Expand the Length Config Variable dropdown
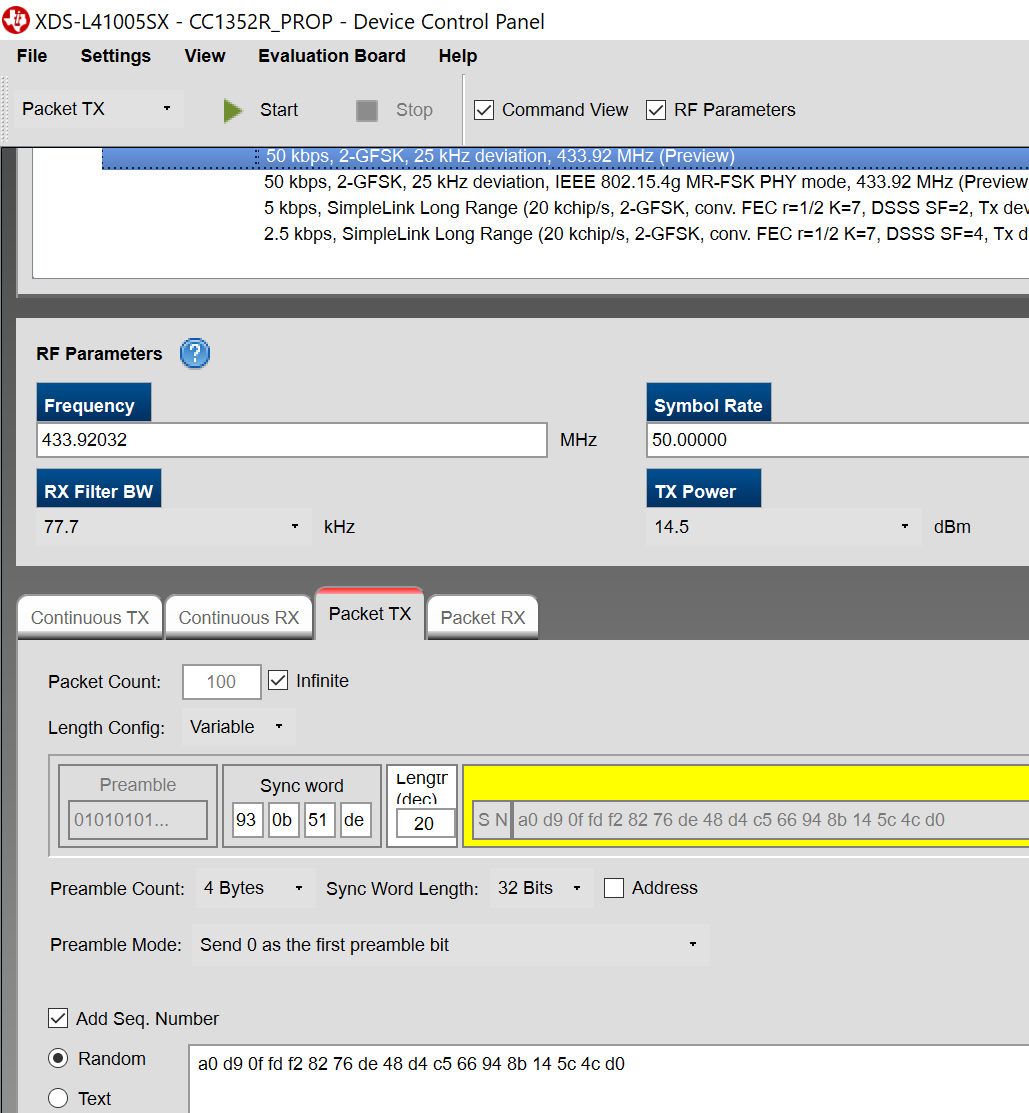The width and height of the screenshot is (1029, 1113). tap(238, 727)
